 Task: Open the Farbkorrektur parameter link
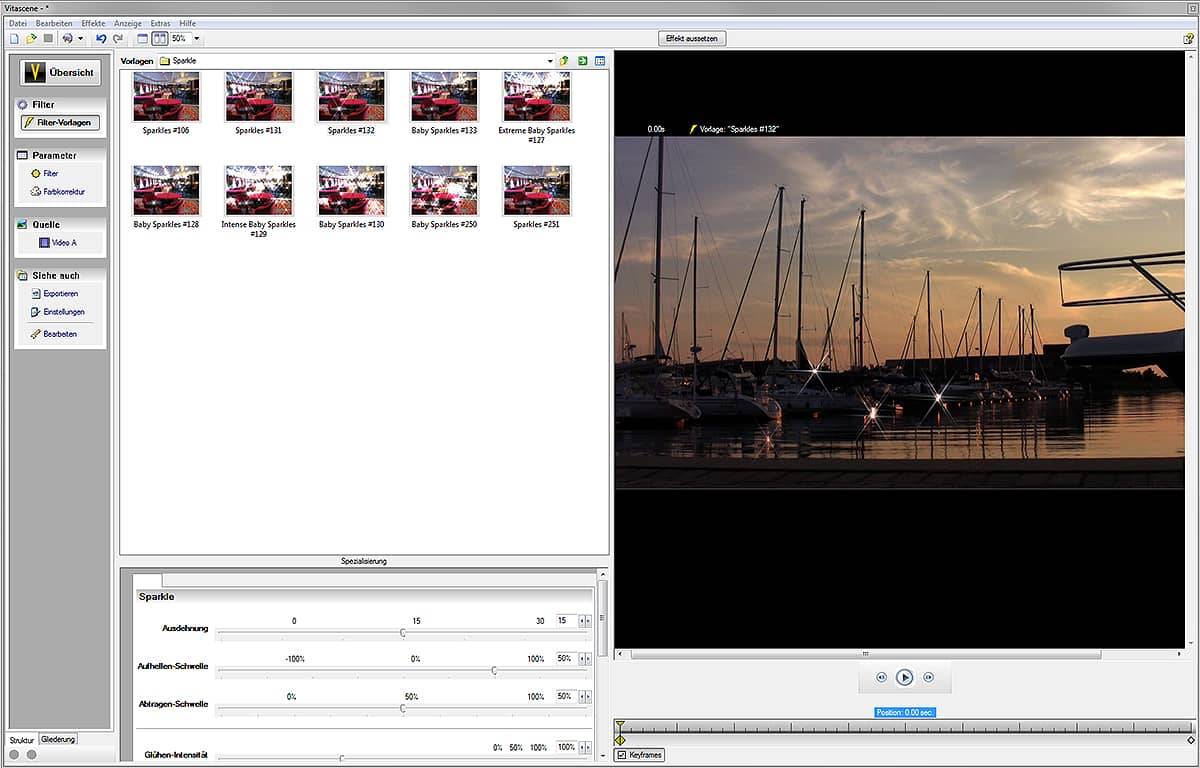point(64,191)
